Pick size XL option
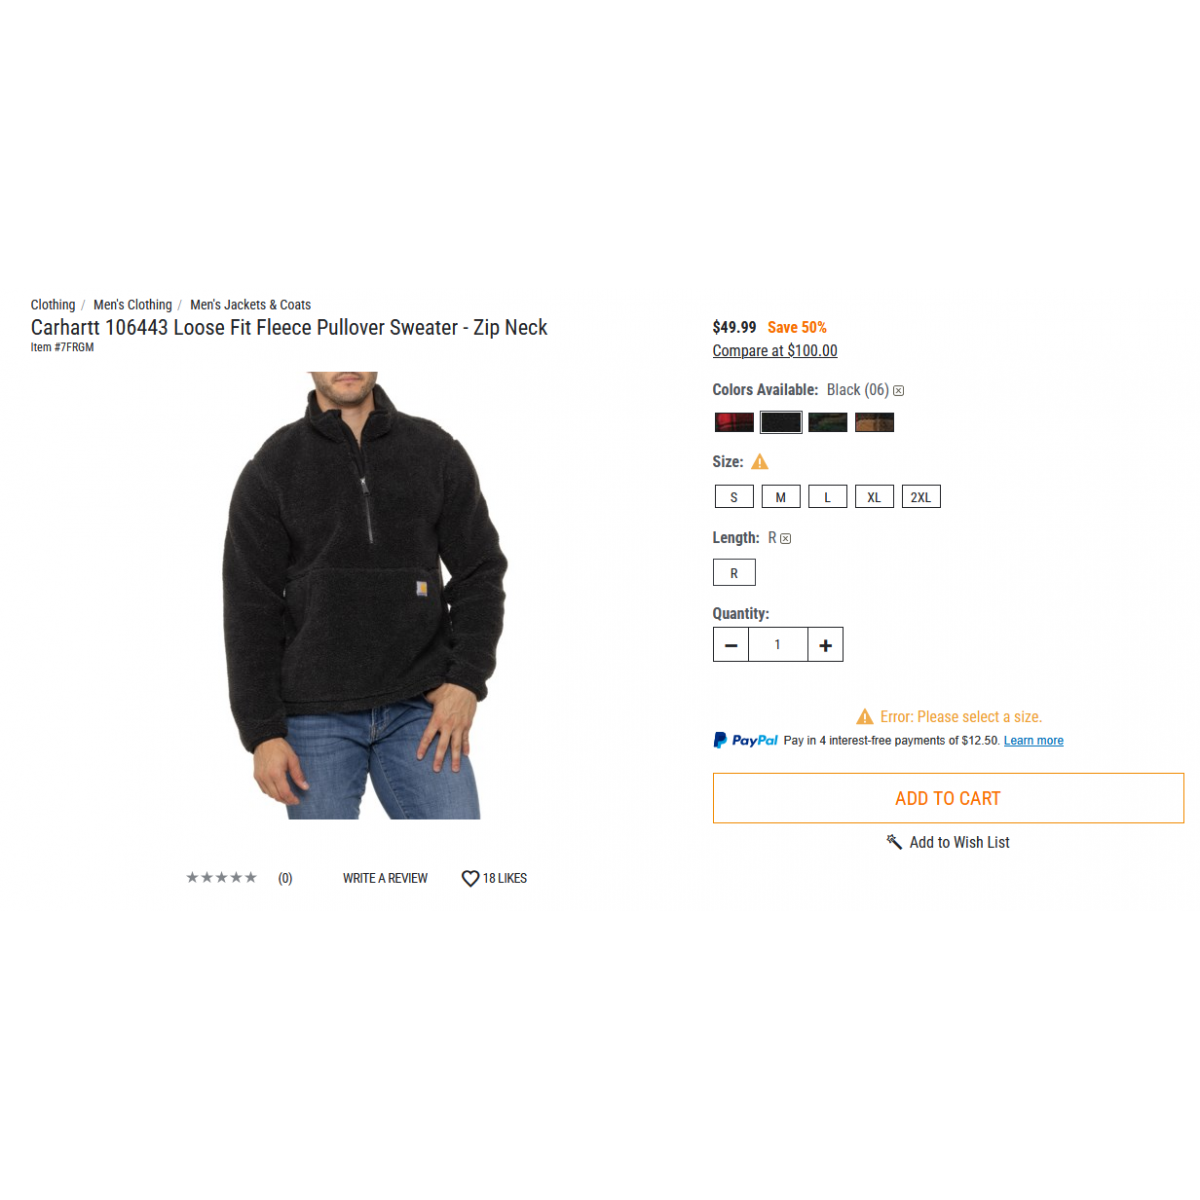This screenshot has width=1200, height=1200. tap(874, 497)
